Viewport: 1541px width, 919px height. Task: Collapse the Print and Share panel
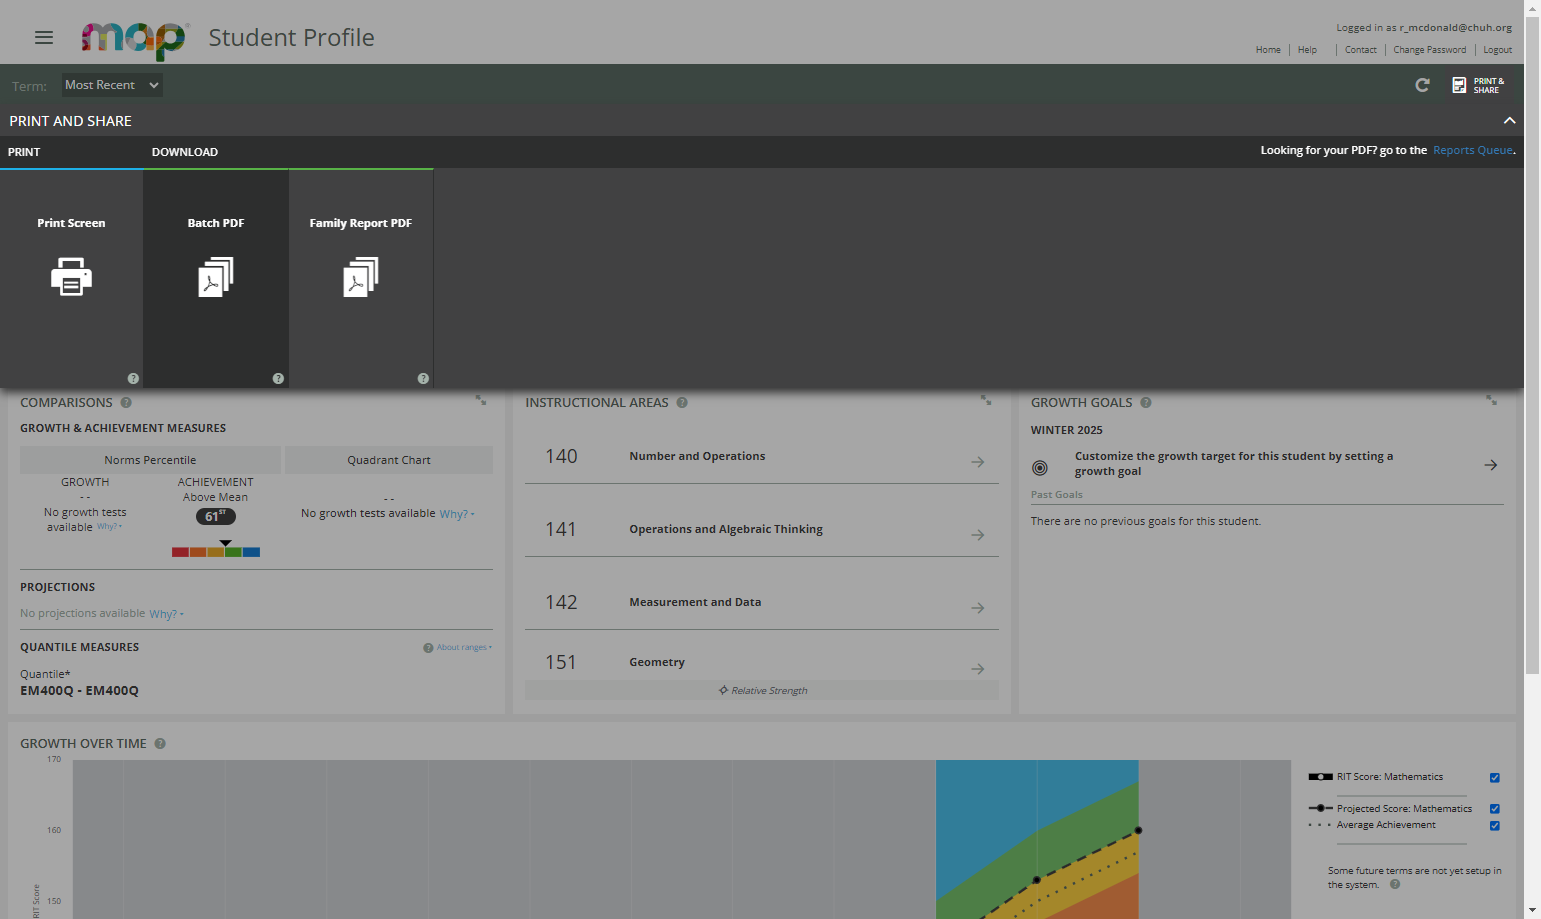pos(1509,120)
